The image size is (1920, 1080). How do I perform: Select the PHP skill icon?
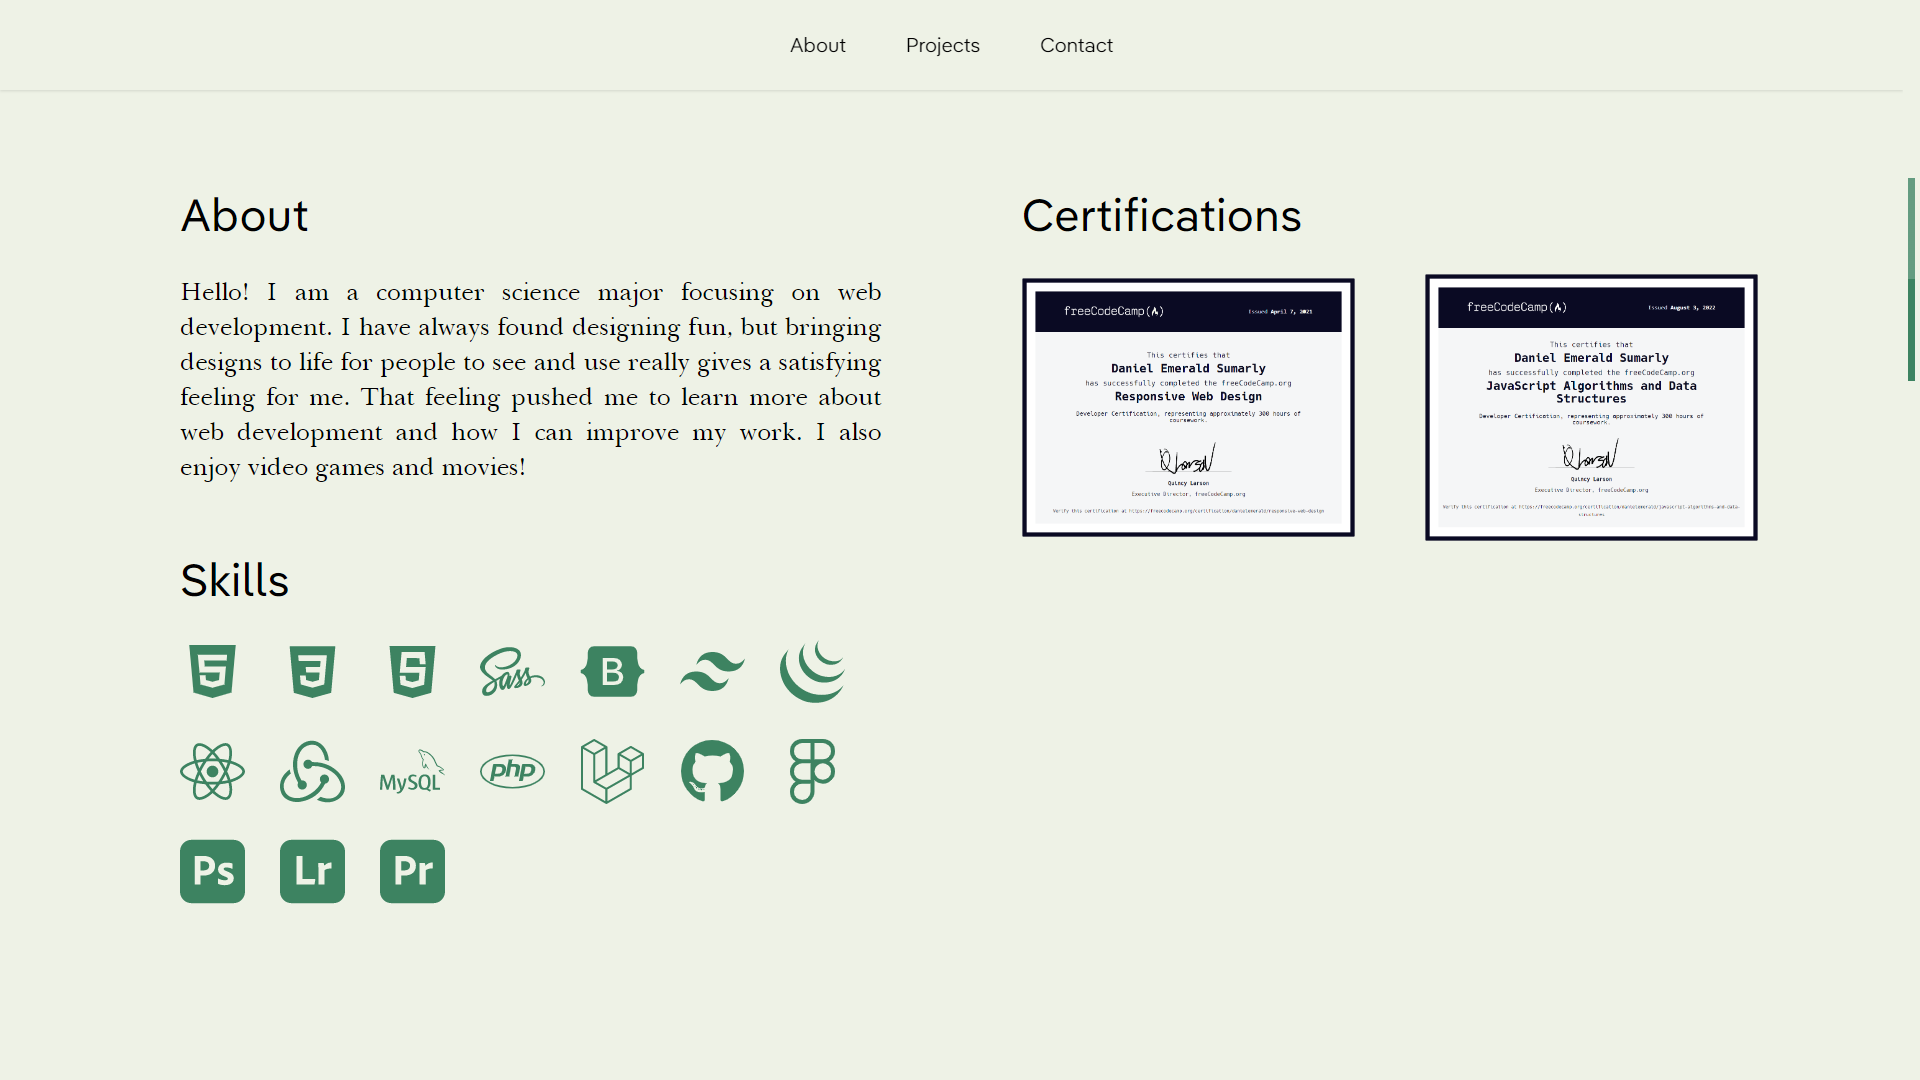point(512,771)
